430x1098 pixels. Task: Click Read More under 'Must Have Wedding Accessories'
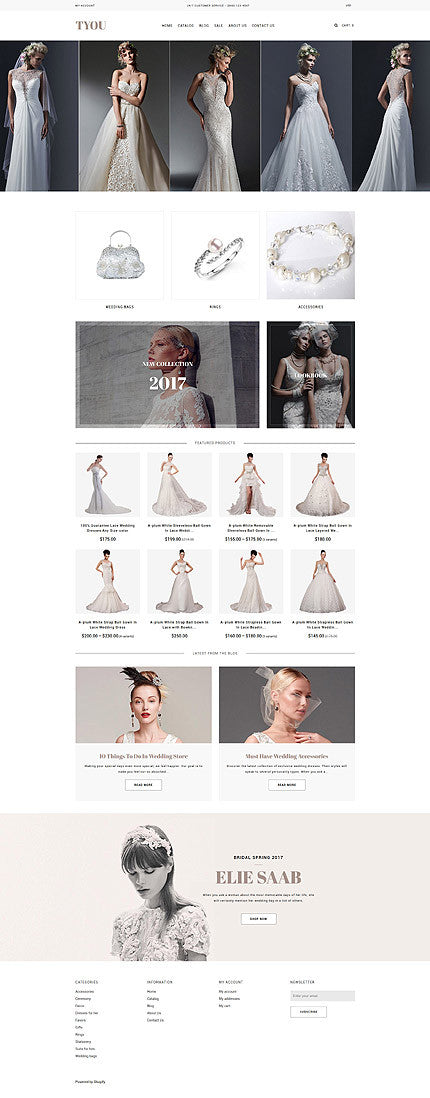tap(287, 785)
